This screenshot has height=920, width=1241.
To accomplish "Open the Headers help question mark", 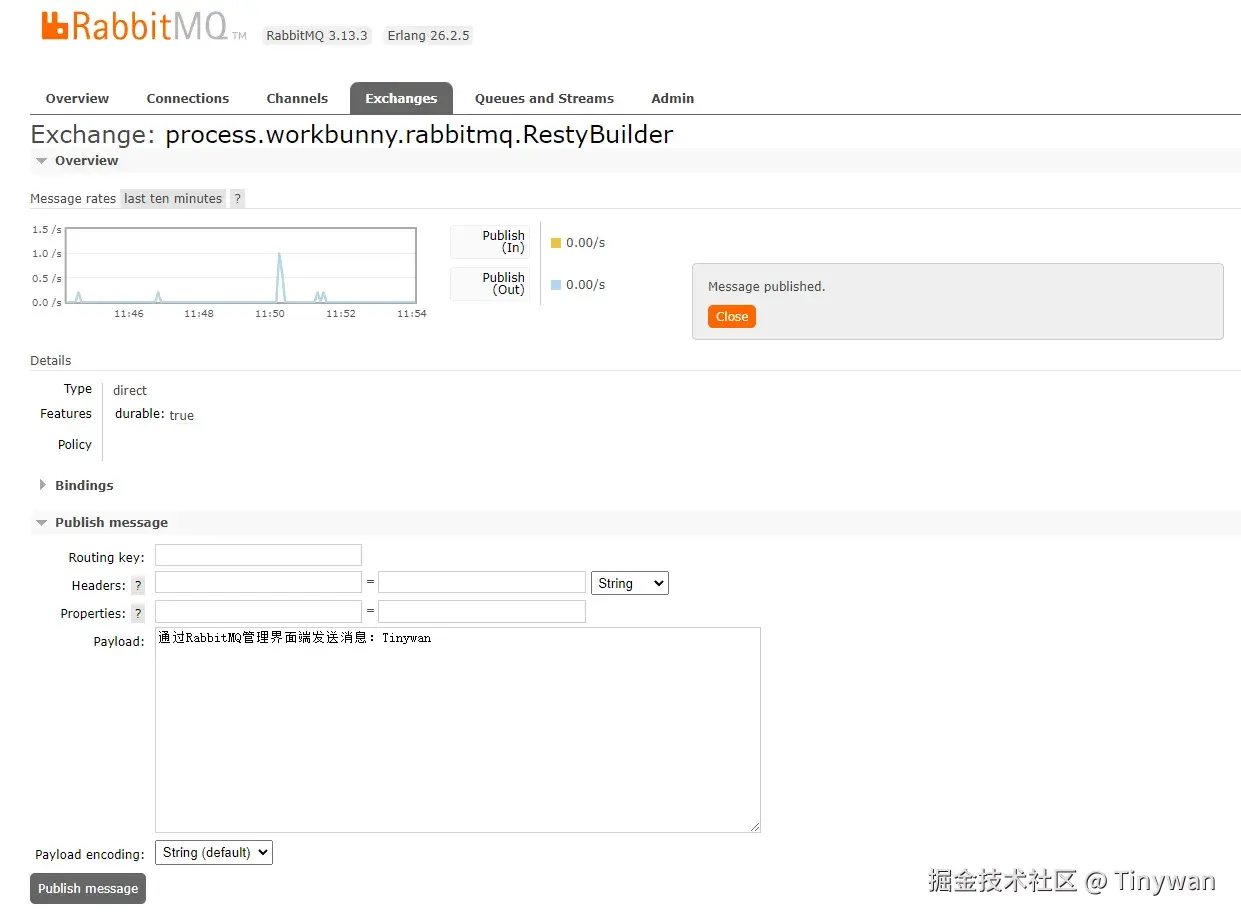I will [x=138, y=585].
